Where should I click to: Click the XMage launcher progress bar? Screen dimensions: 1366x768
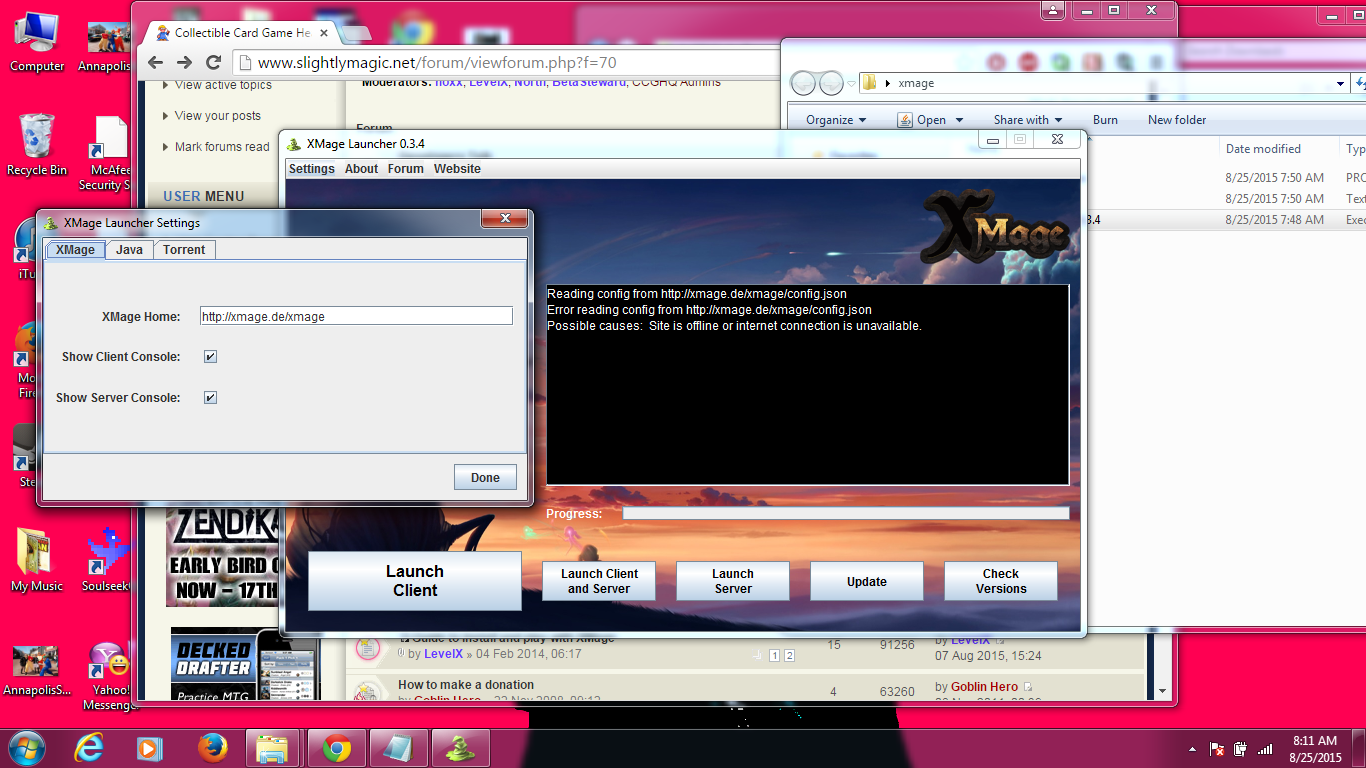coord(845,513)
